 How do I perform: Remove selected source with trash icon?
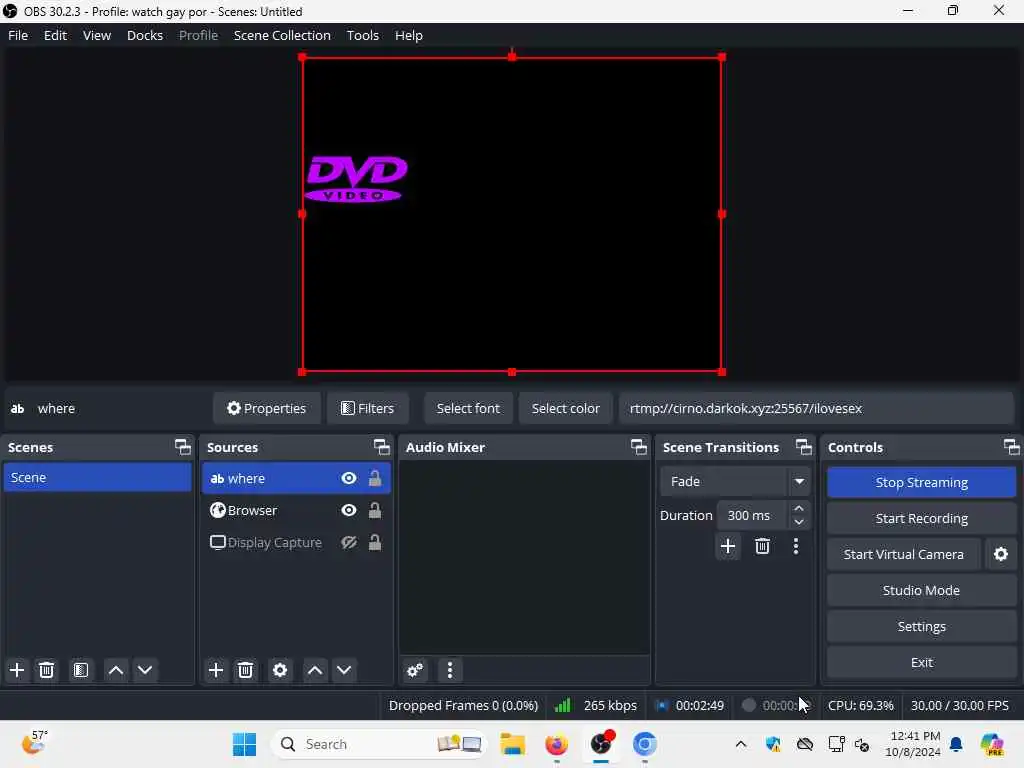pyautogui.click(x=245, y=670)
